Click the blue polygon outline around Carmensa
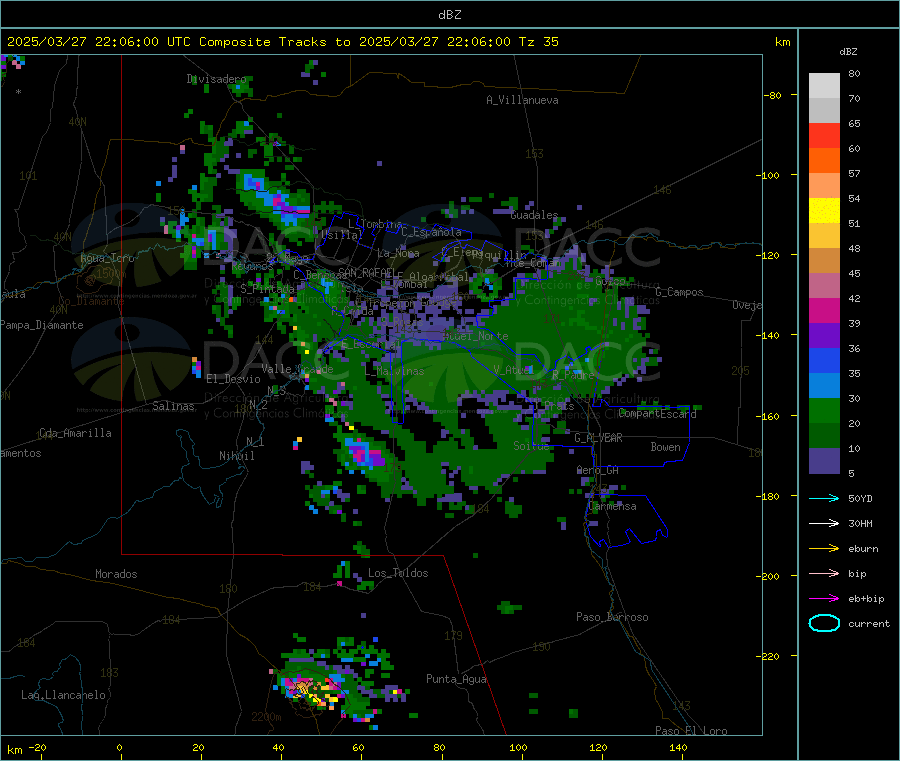 click(x=626, y=520)
